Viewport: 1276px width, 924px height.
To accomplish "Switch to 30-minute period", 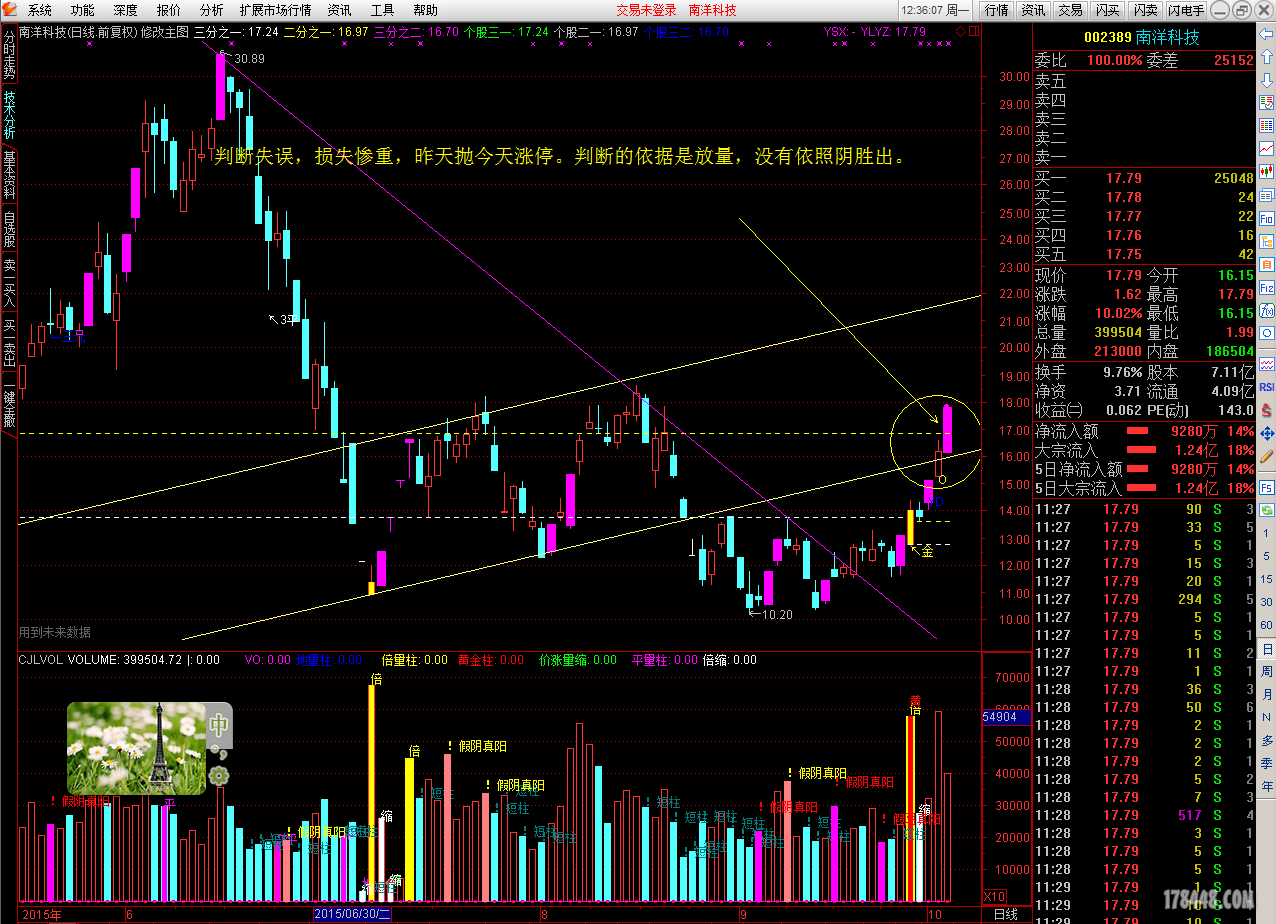I will pyautogui.click(x=1266, y=602).
